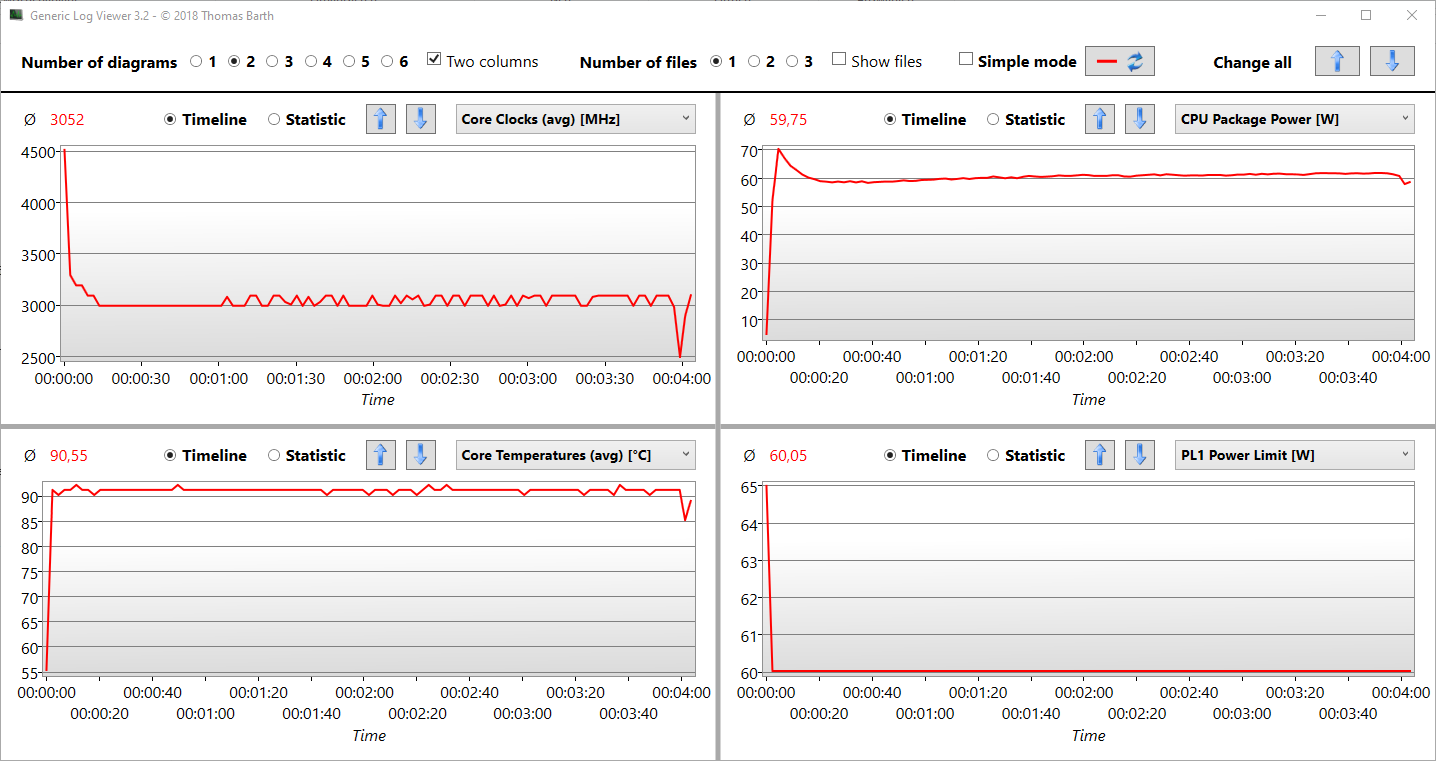This screenshot has width=1436, height=761.
Task: Close the Generic Log Viewer window
Action: pos(1412,15)
